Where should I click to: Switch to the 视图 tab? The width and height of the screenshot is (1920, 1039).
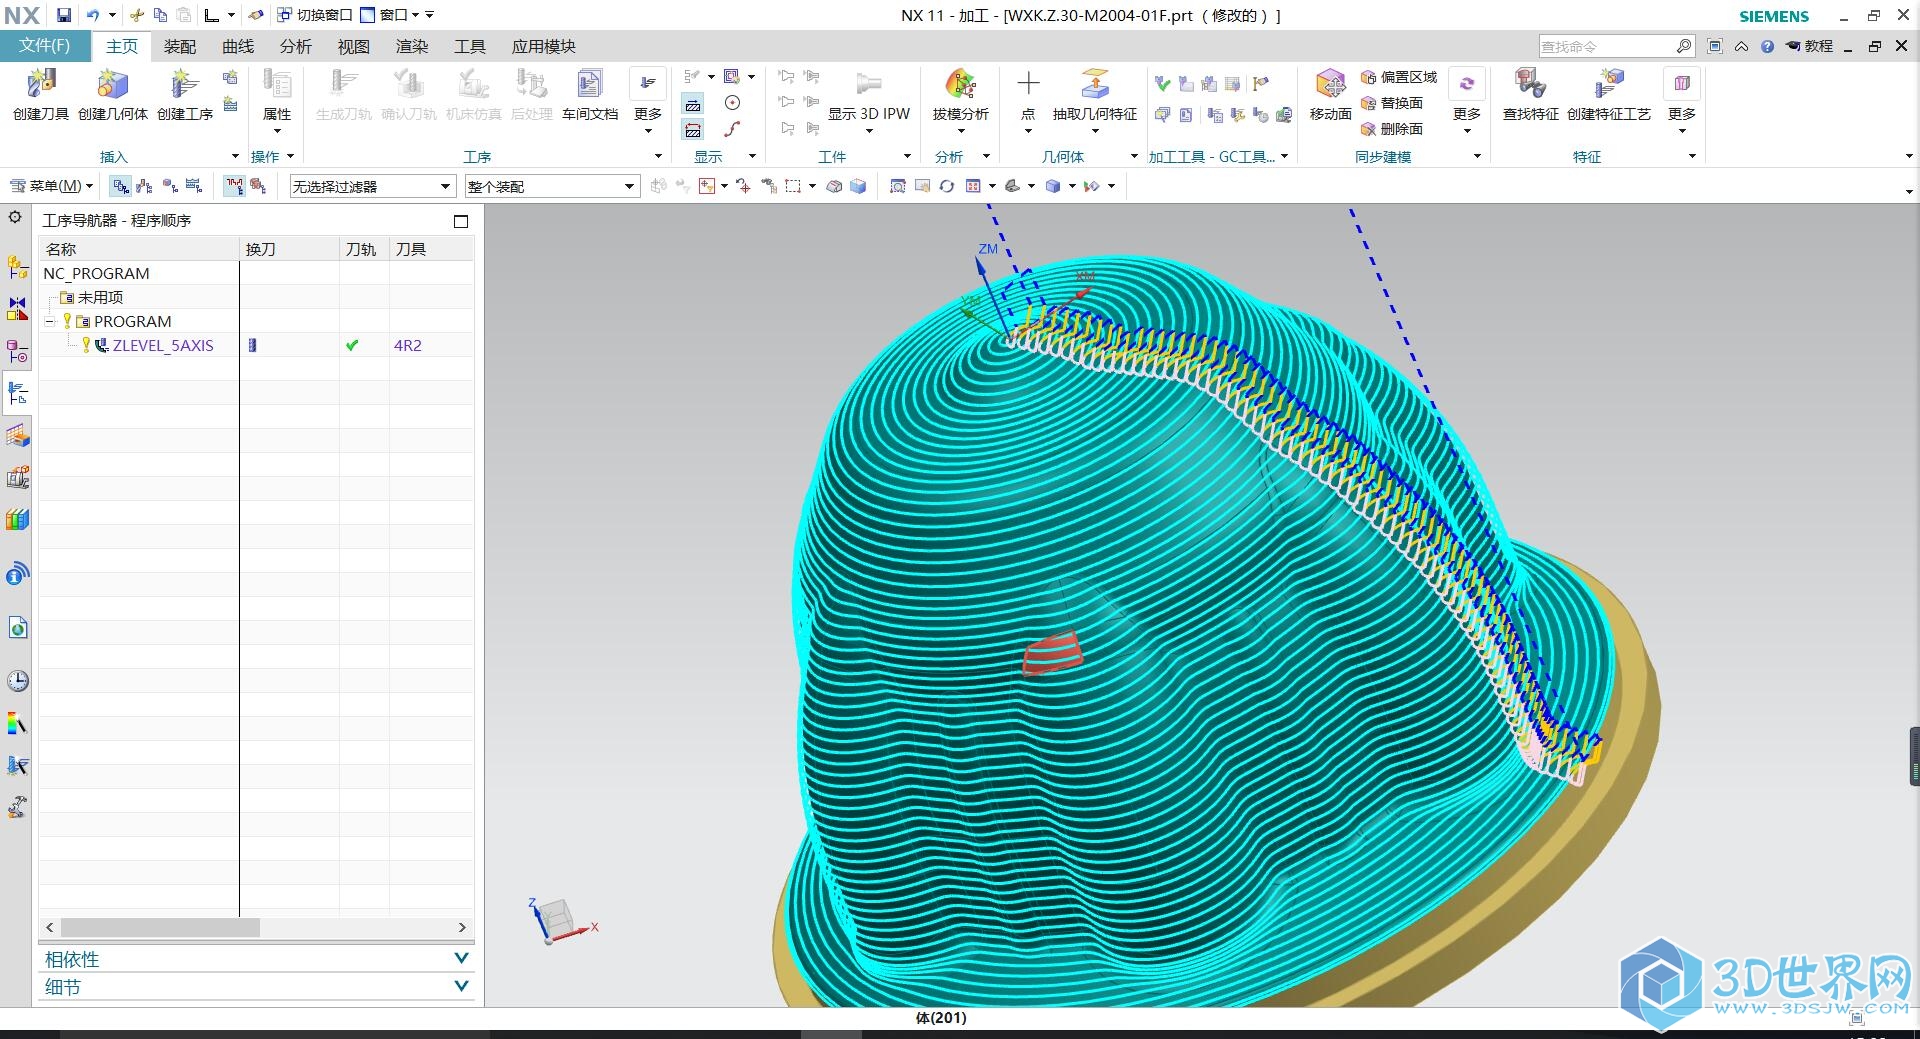point(354,46)
